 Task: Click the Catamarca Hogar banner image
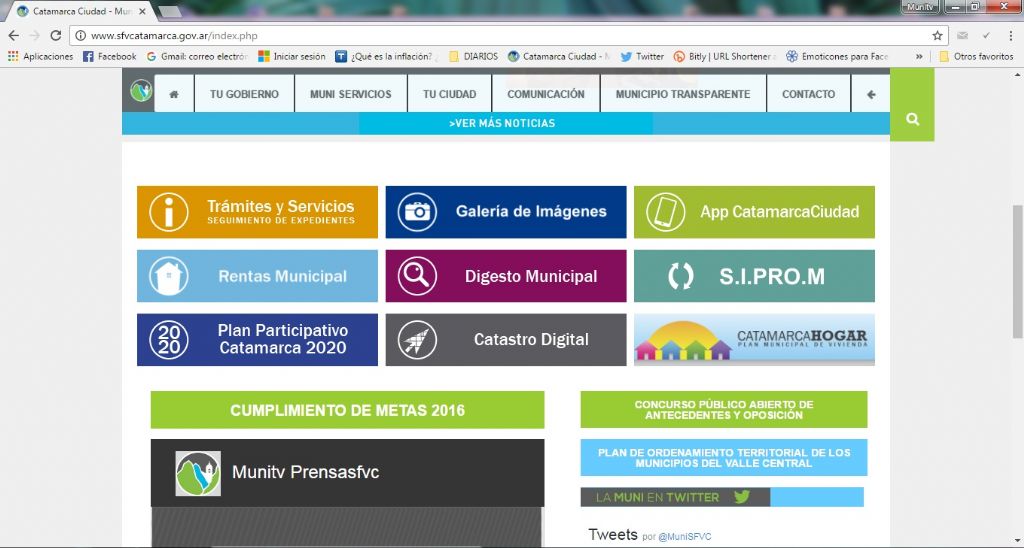coord(754,340)
